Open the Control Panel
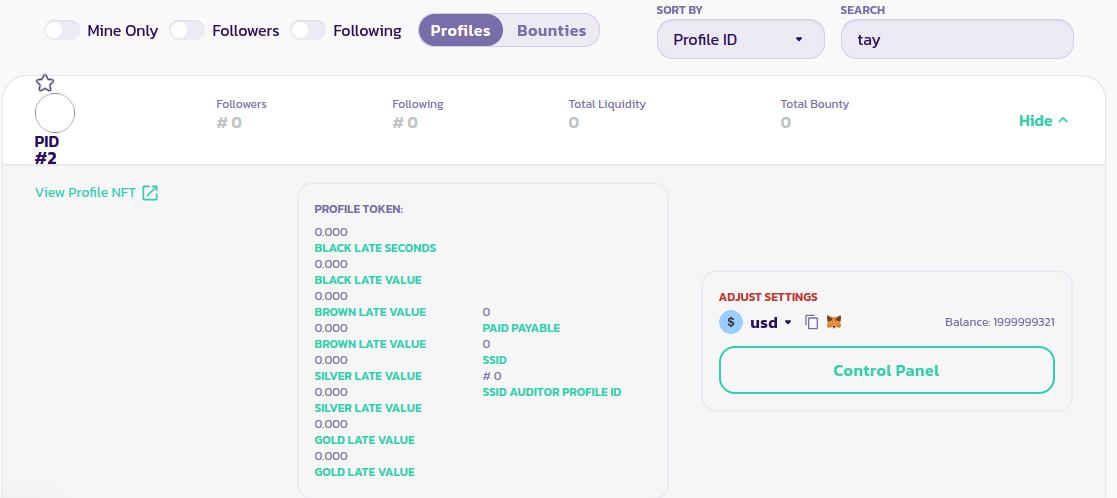The height and width of the screenshot is (498, 1117). (886, 371)
